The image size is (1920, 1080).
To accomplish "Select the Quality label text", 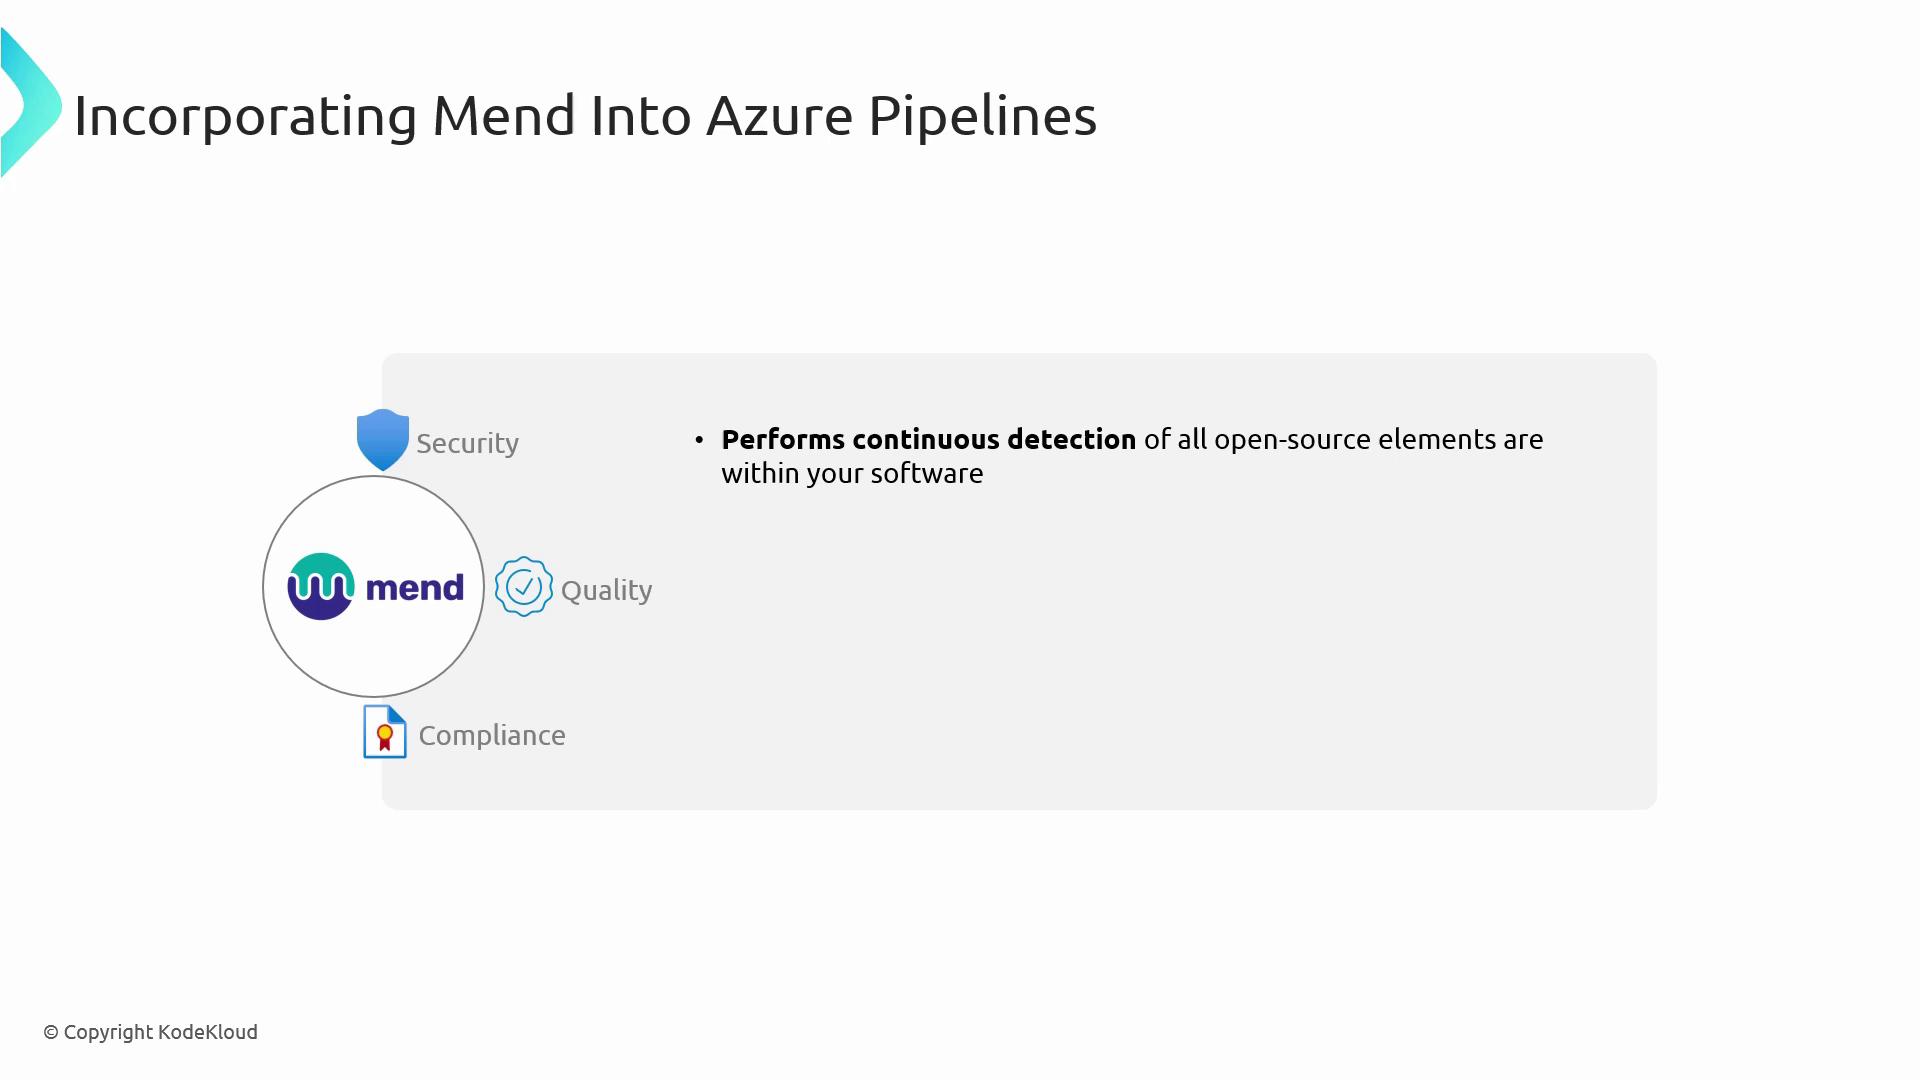I will 606,590.
